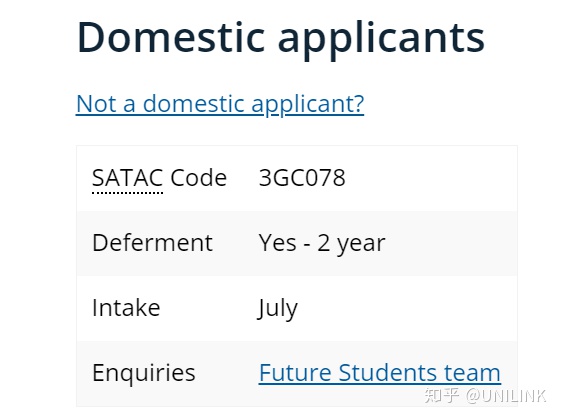
Task: Click the @UNILINK watermark text
Action: (x=507, y=396)
